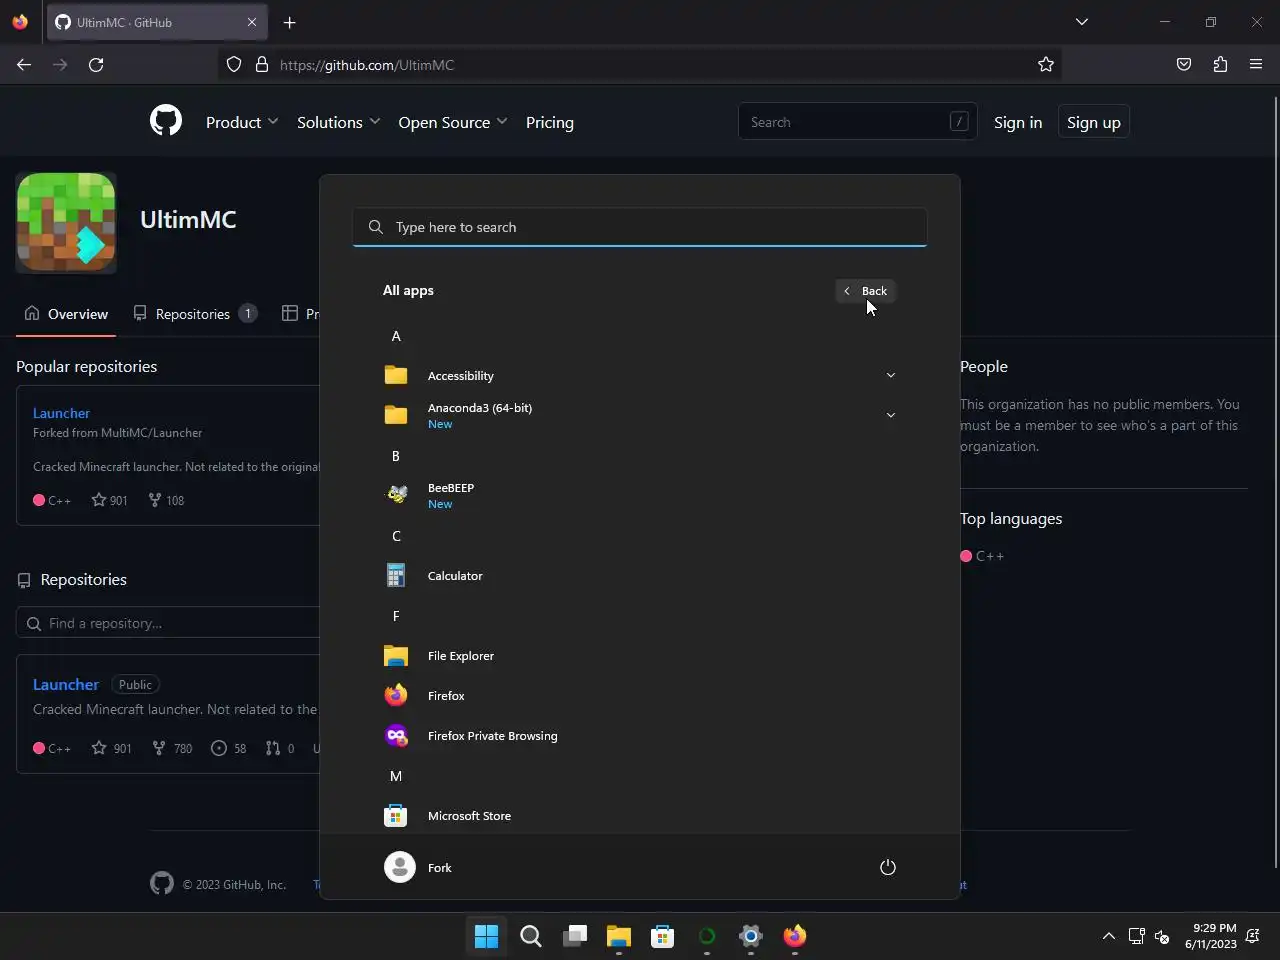Launch BeeBEEP from the all apps list
Image resolution: width=1280 pixels, height=960 pixels.
(640, 496)
